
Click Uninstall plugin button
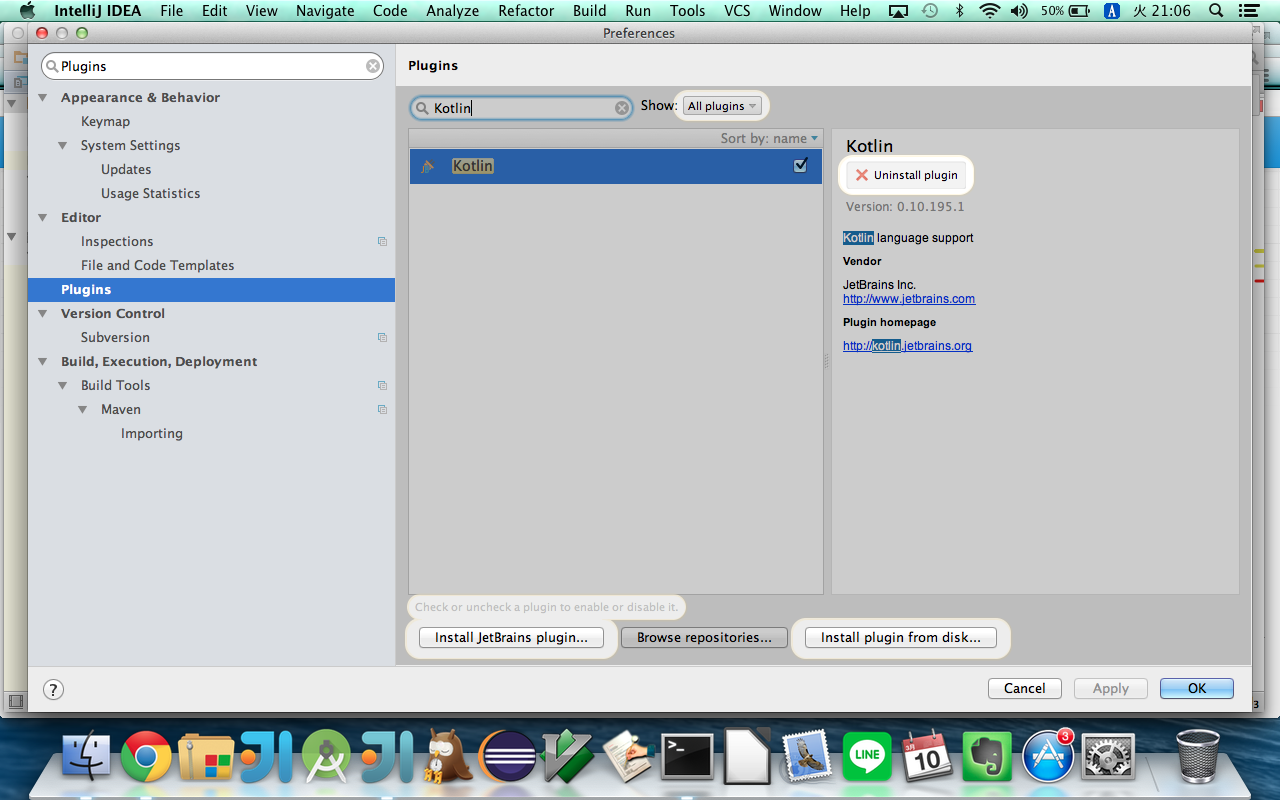906,175
